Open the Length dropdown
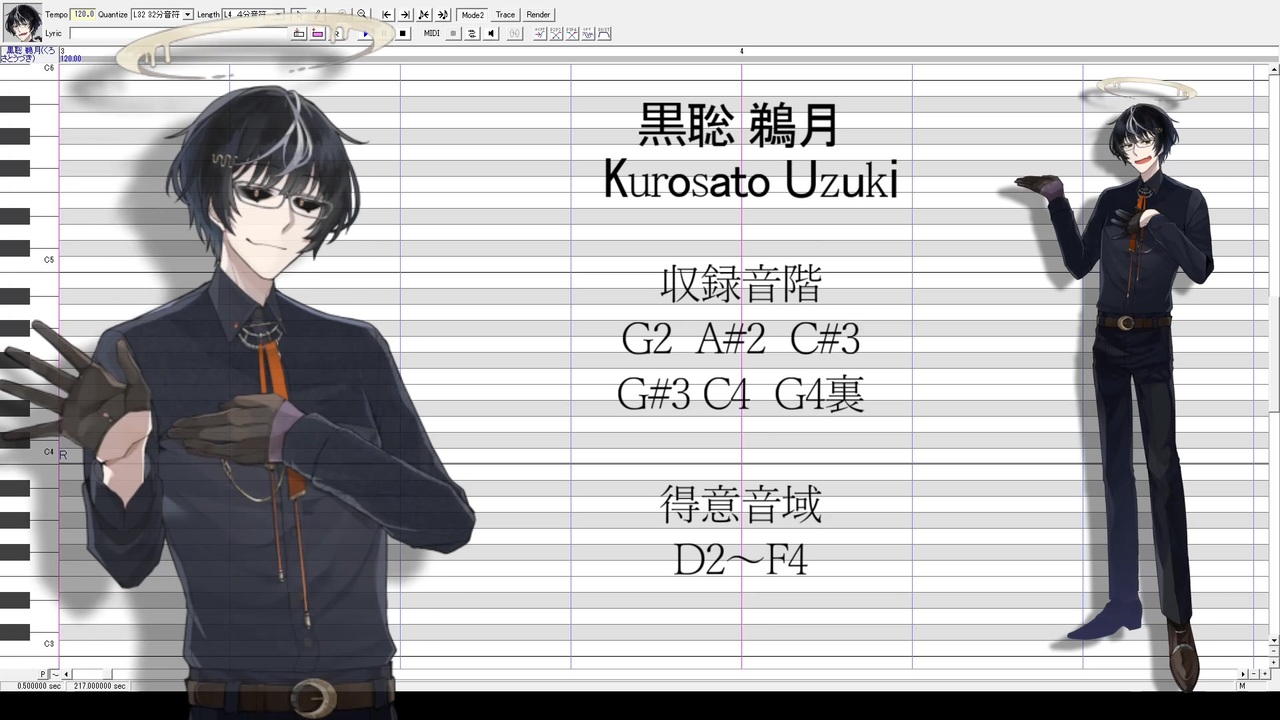The image size is (1280, 720). [x=238, y=14]
